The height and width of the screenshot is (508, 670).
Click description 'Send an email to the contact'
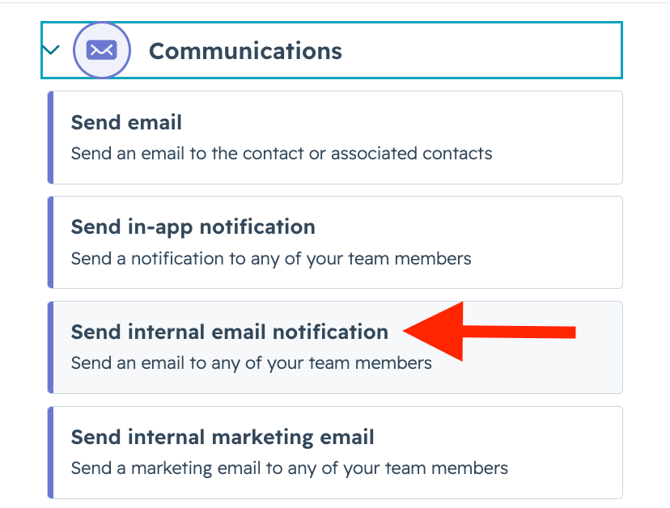tap(281, 154)
